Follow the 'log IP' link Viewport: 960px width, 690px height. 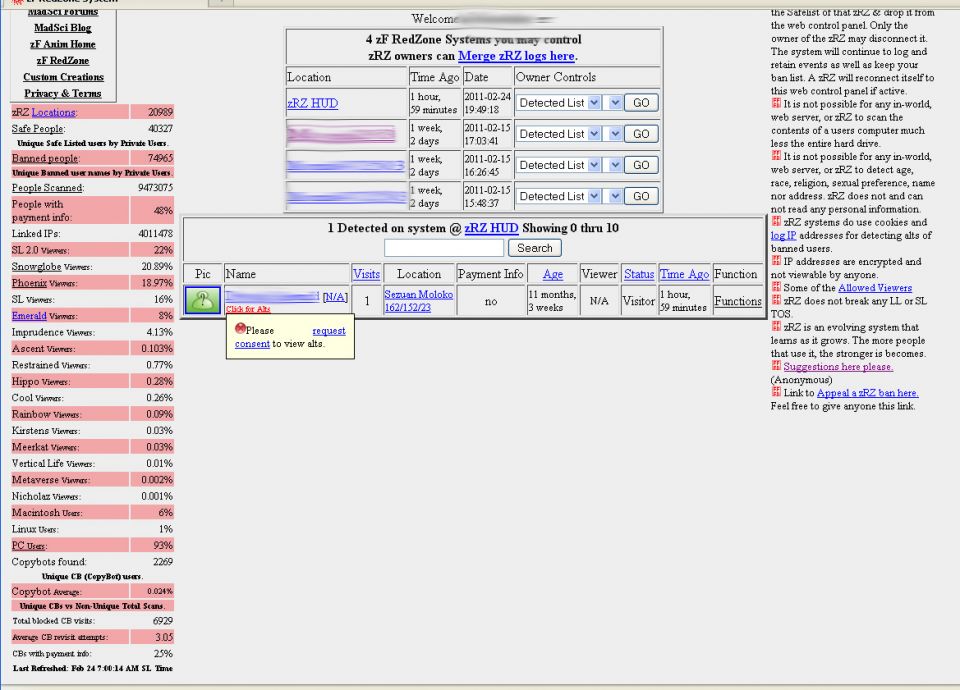point(783,236)
